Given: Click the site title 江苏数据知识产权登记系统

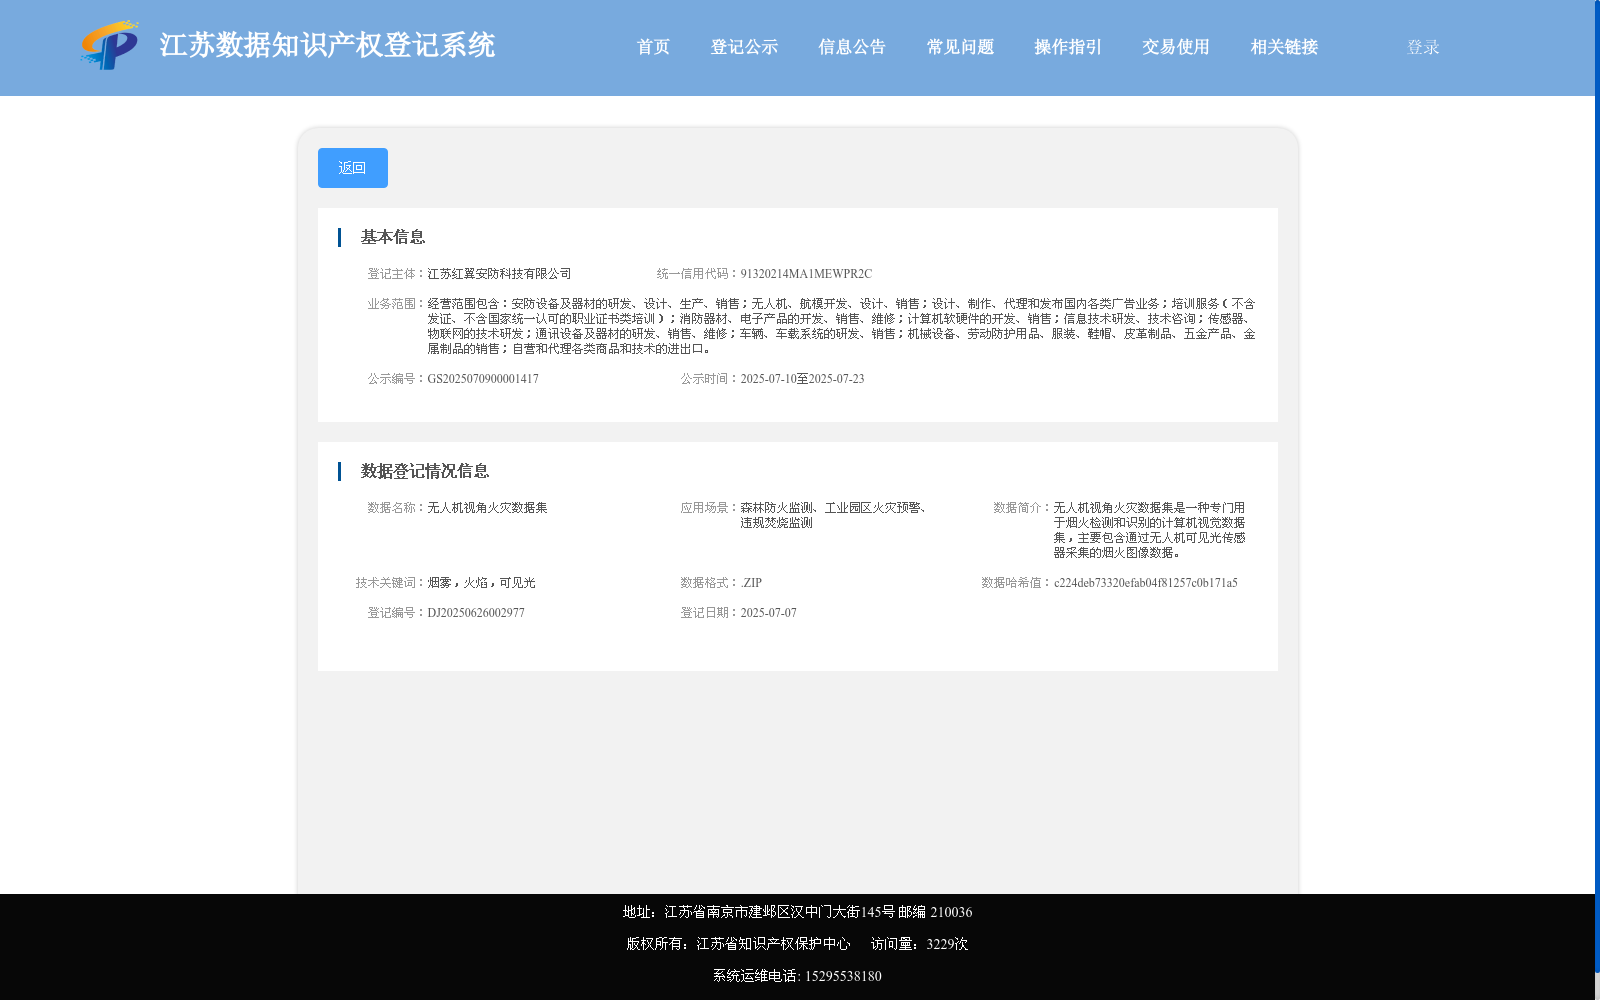Looking at the screenshot, I should (x=327, y=46).
